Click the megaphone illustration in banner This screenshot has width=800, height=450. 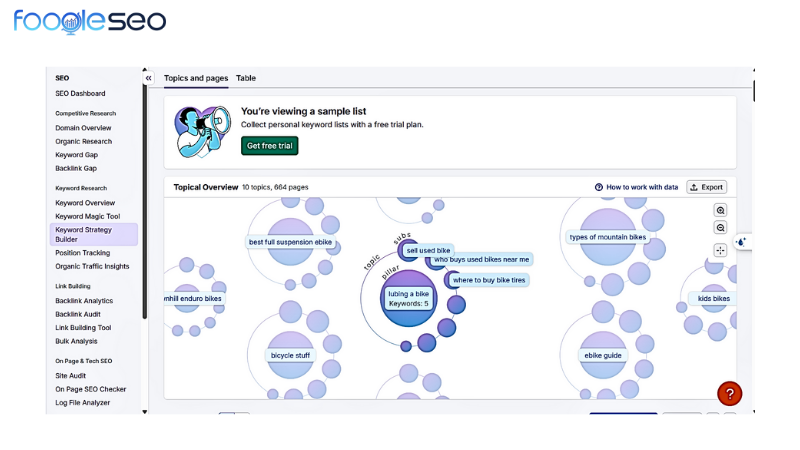pos(202,131)
